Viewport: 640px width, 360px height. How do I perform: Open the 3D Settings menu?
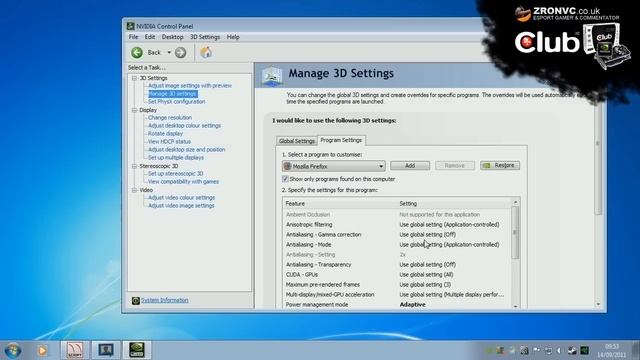tap(205, 37)
